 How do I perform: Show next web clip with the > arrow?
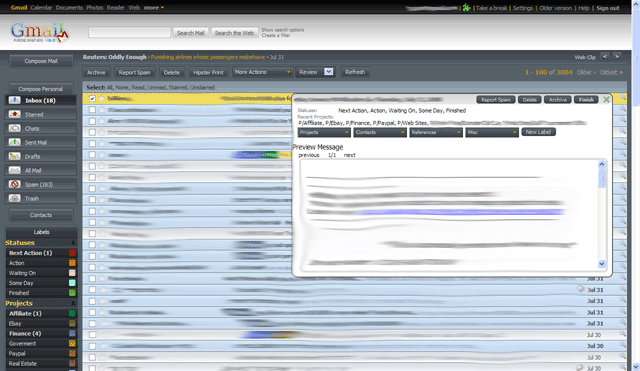pos(617,56)
